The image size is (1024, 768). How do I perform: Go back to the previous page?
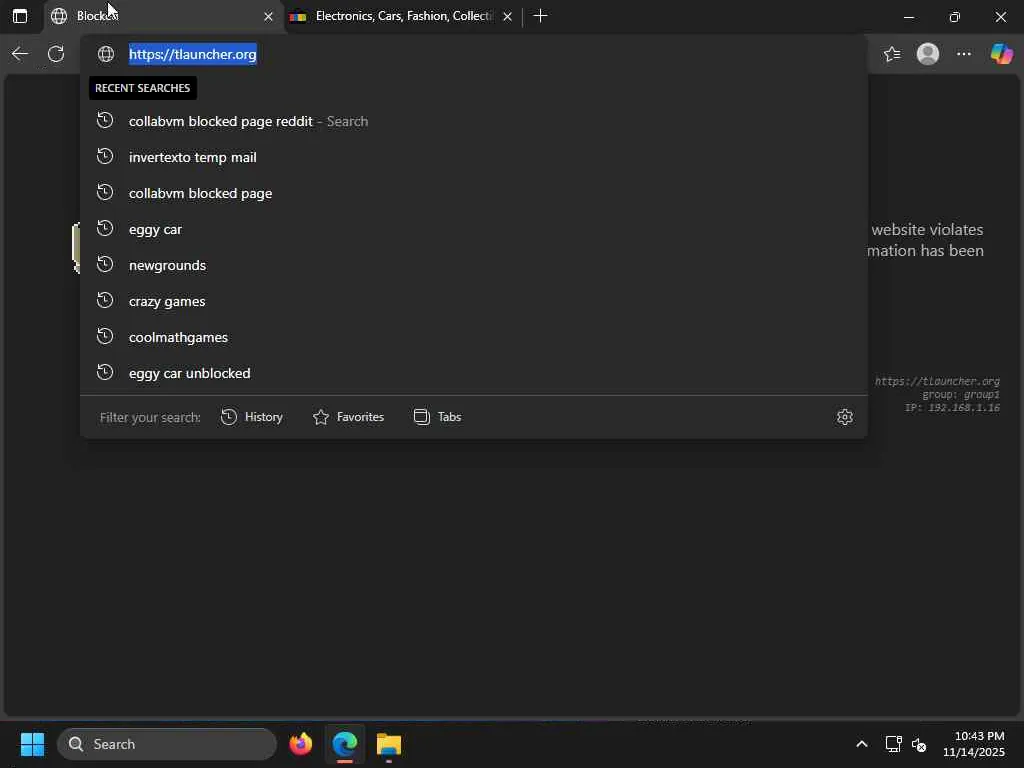click(20, 54)
